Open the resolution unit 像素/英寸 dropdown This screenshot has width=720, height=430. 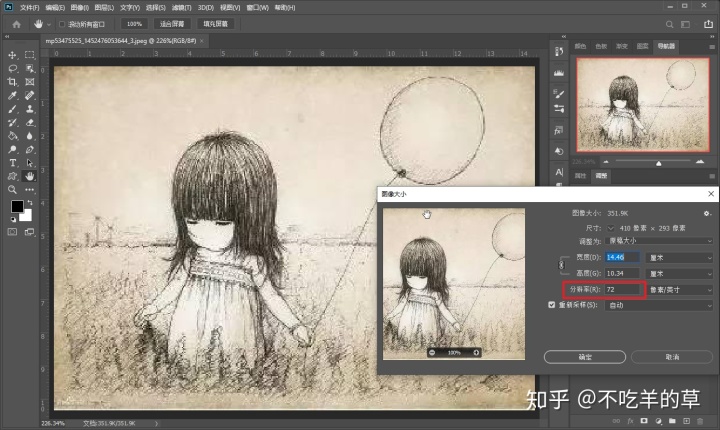coord(680,290)
